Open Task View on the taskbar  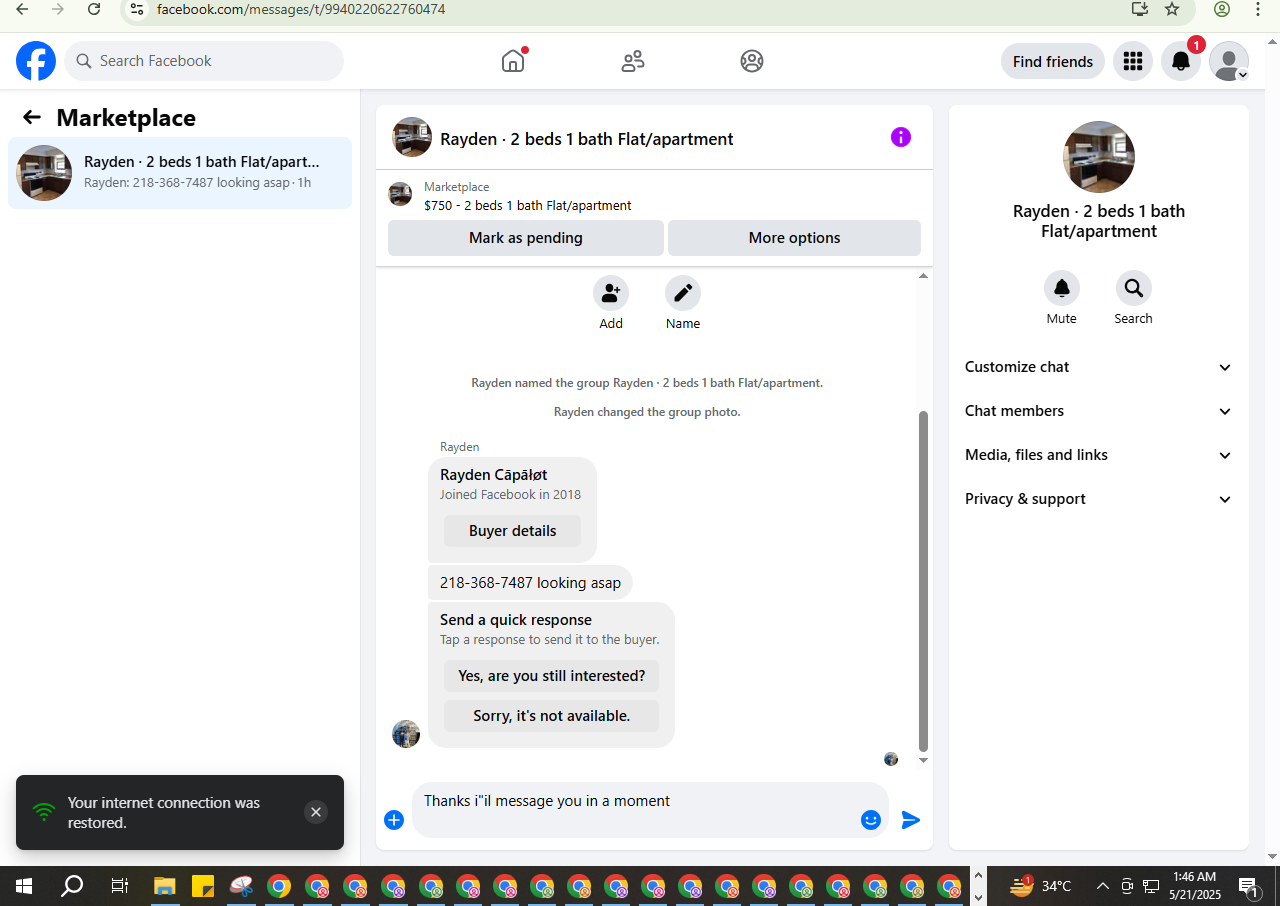pos(120,886)
